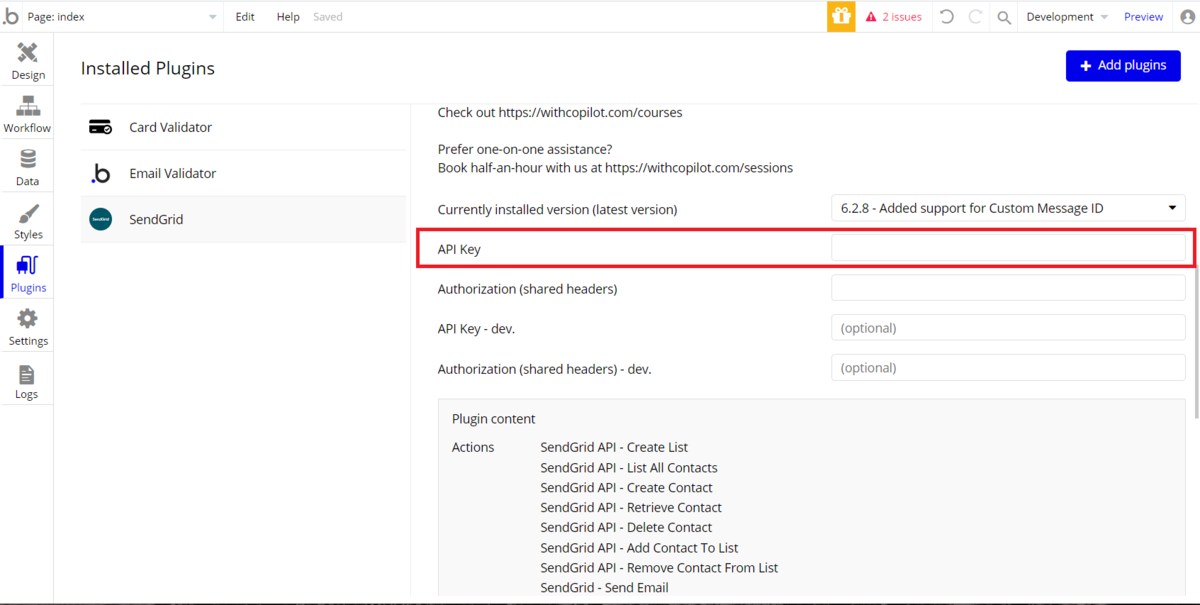Open the Development version dropdown
The width and height of the screenshot is (1200, 605).
[x=1066, y=17]
